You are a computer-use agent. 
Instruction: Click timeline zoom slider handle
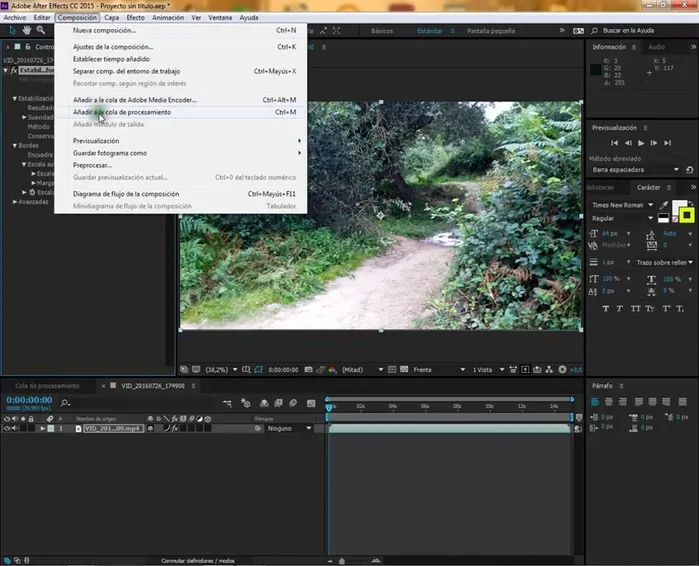click(342, 561)
